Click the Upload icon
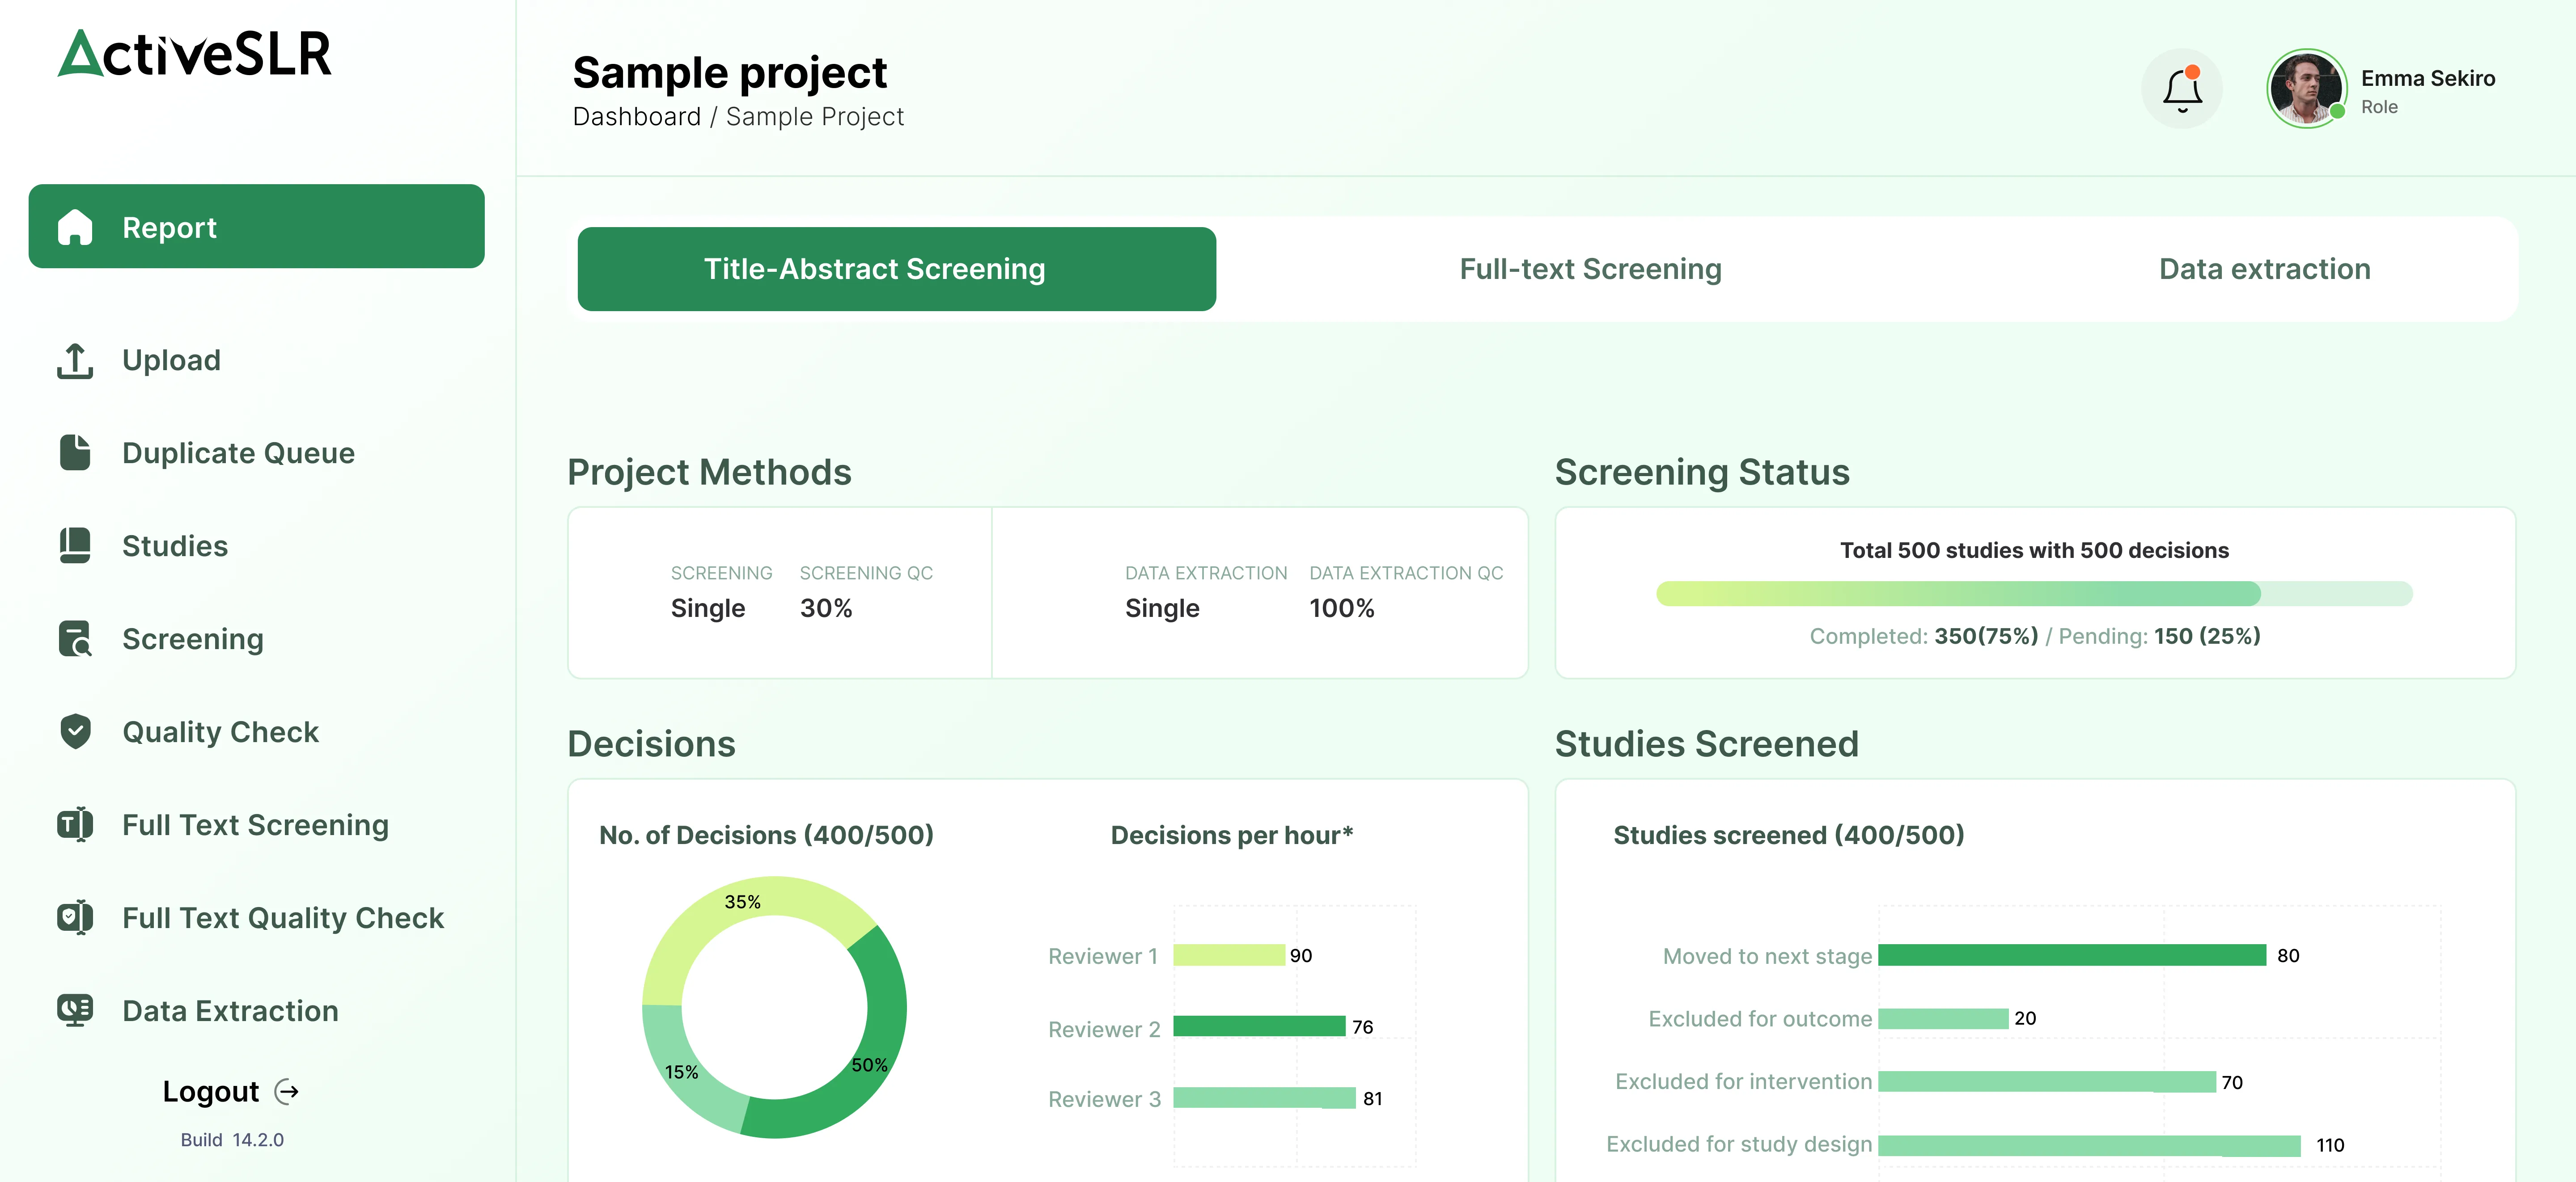This screenshot has height=1182, width=2576. [x=76, y=360]
